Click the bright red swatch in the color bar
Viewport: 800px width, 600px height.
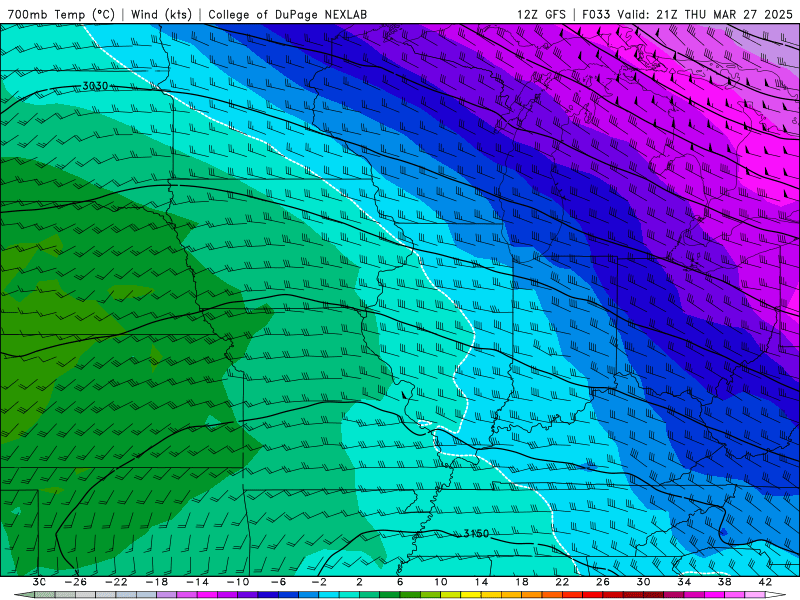point(592,595)
